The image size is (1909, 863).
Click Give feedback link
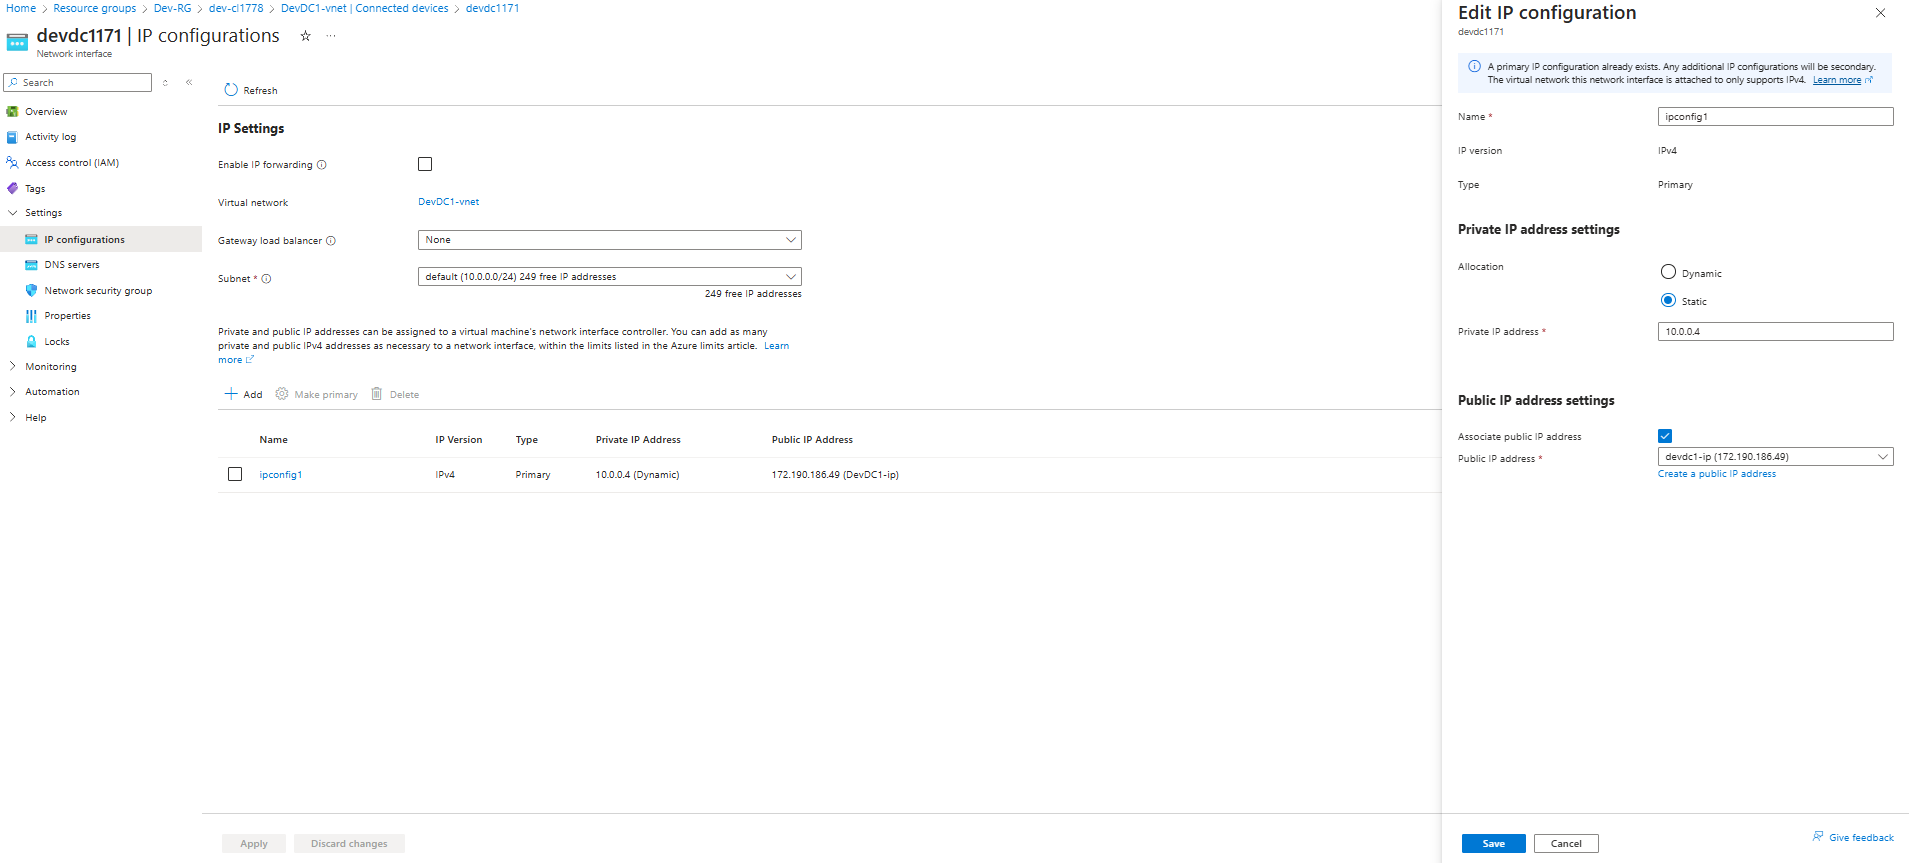click(x=1861, y=838)
